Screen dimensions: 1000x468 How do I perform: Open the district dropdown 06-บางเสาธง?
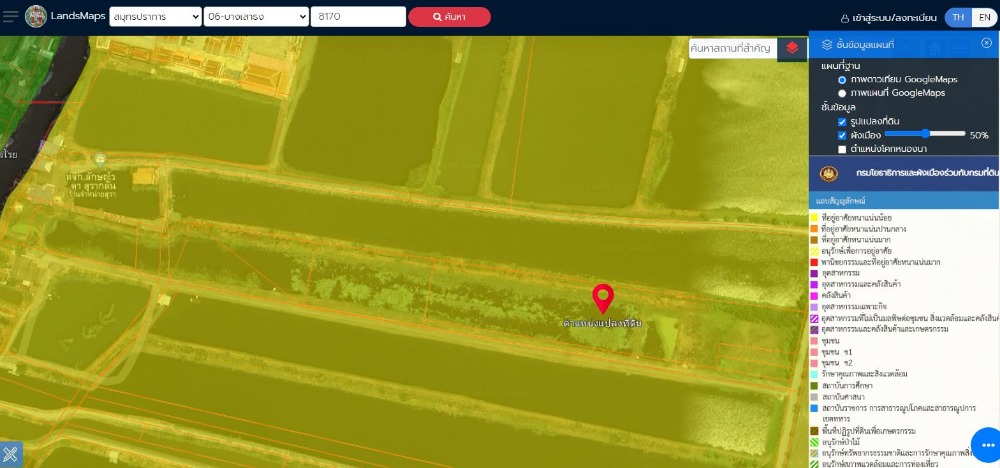[256, 17]
